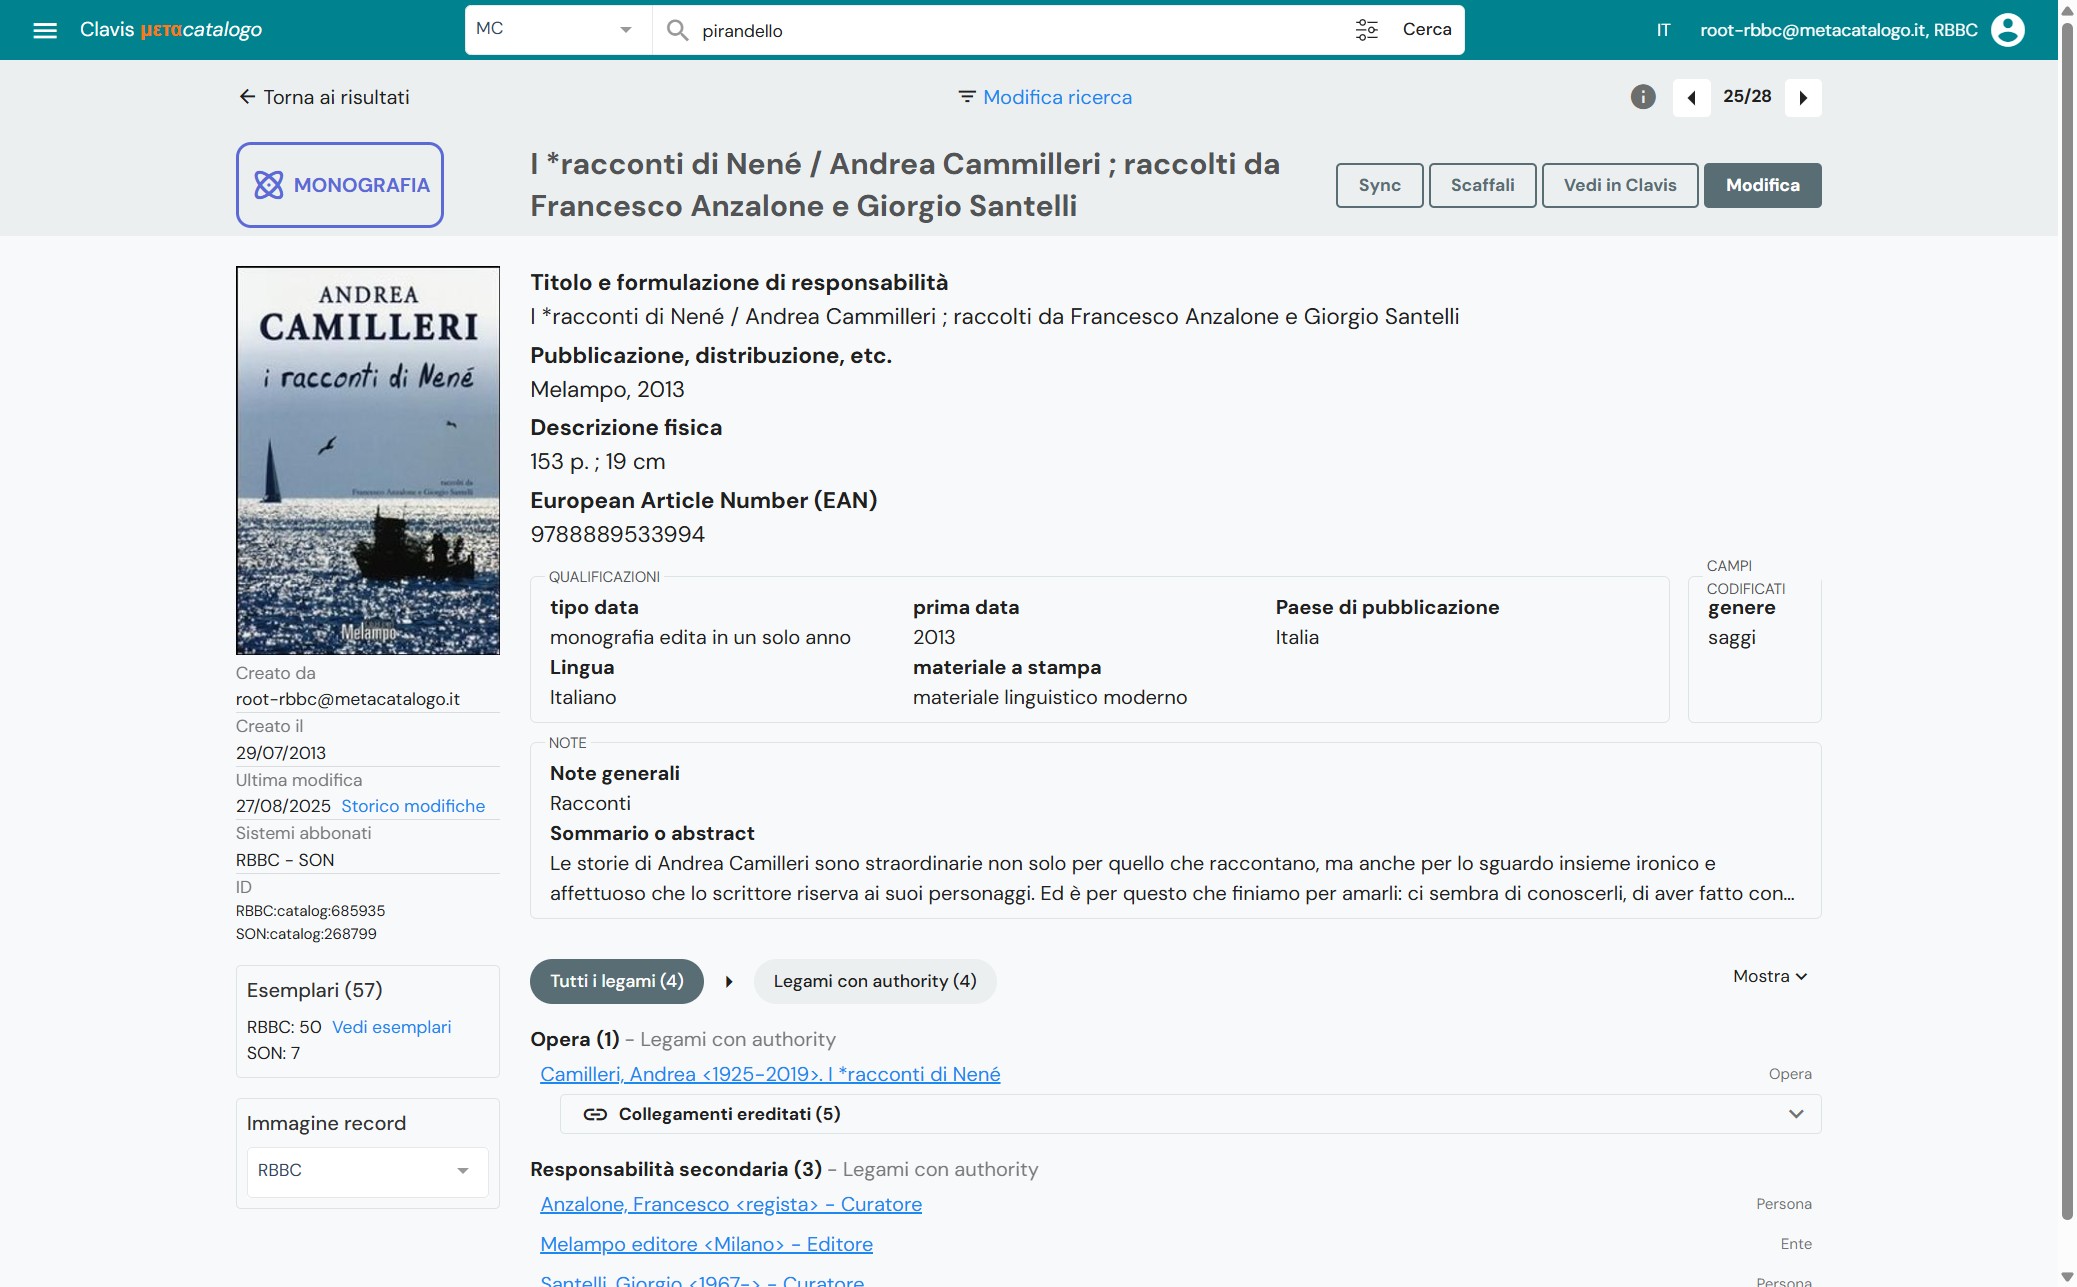Click the user account avatar icon
The height and width of the screenshot is (1287, 2077).
coord(2007,30)
